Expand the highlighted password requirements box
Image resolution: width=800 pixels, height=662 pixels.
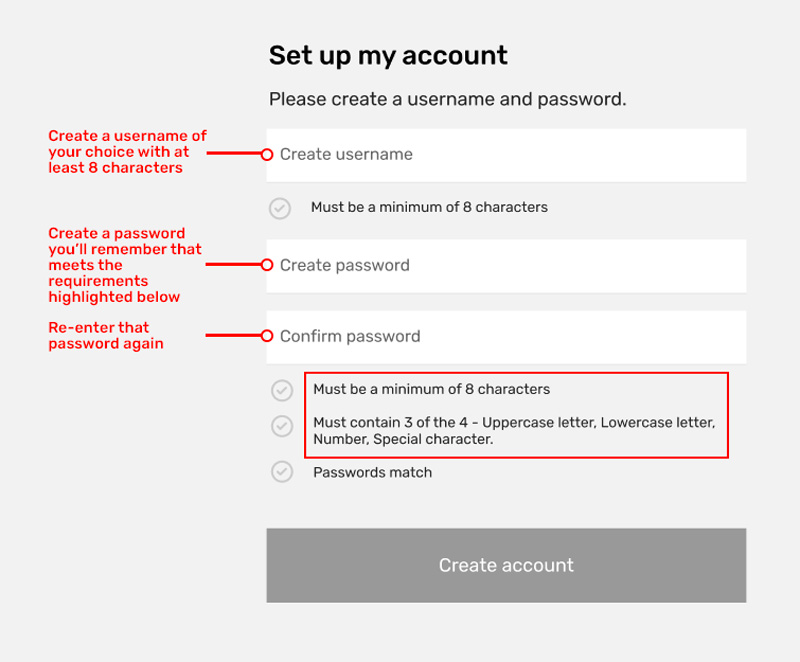click(x=516, y=415)
